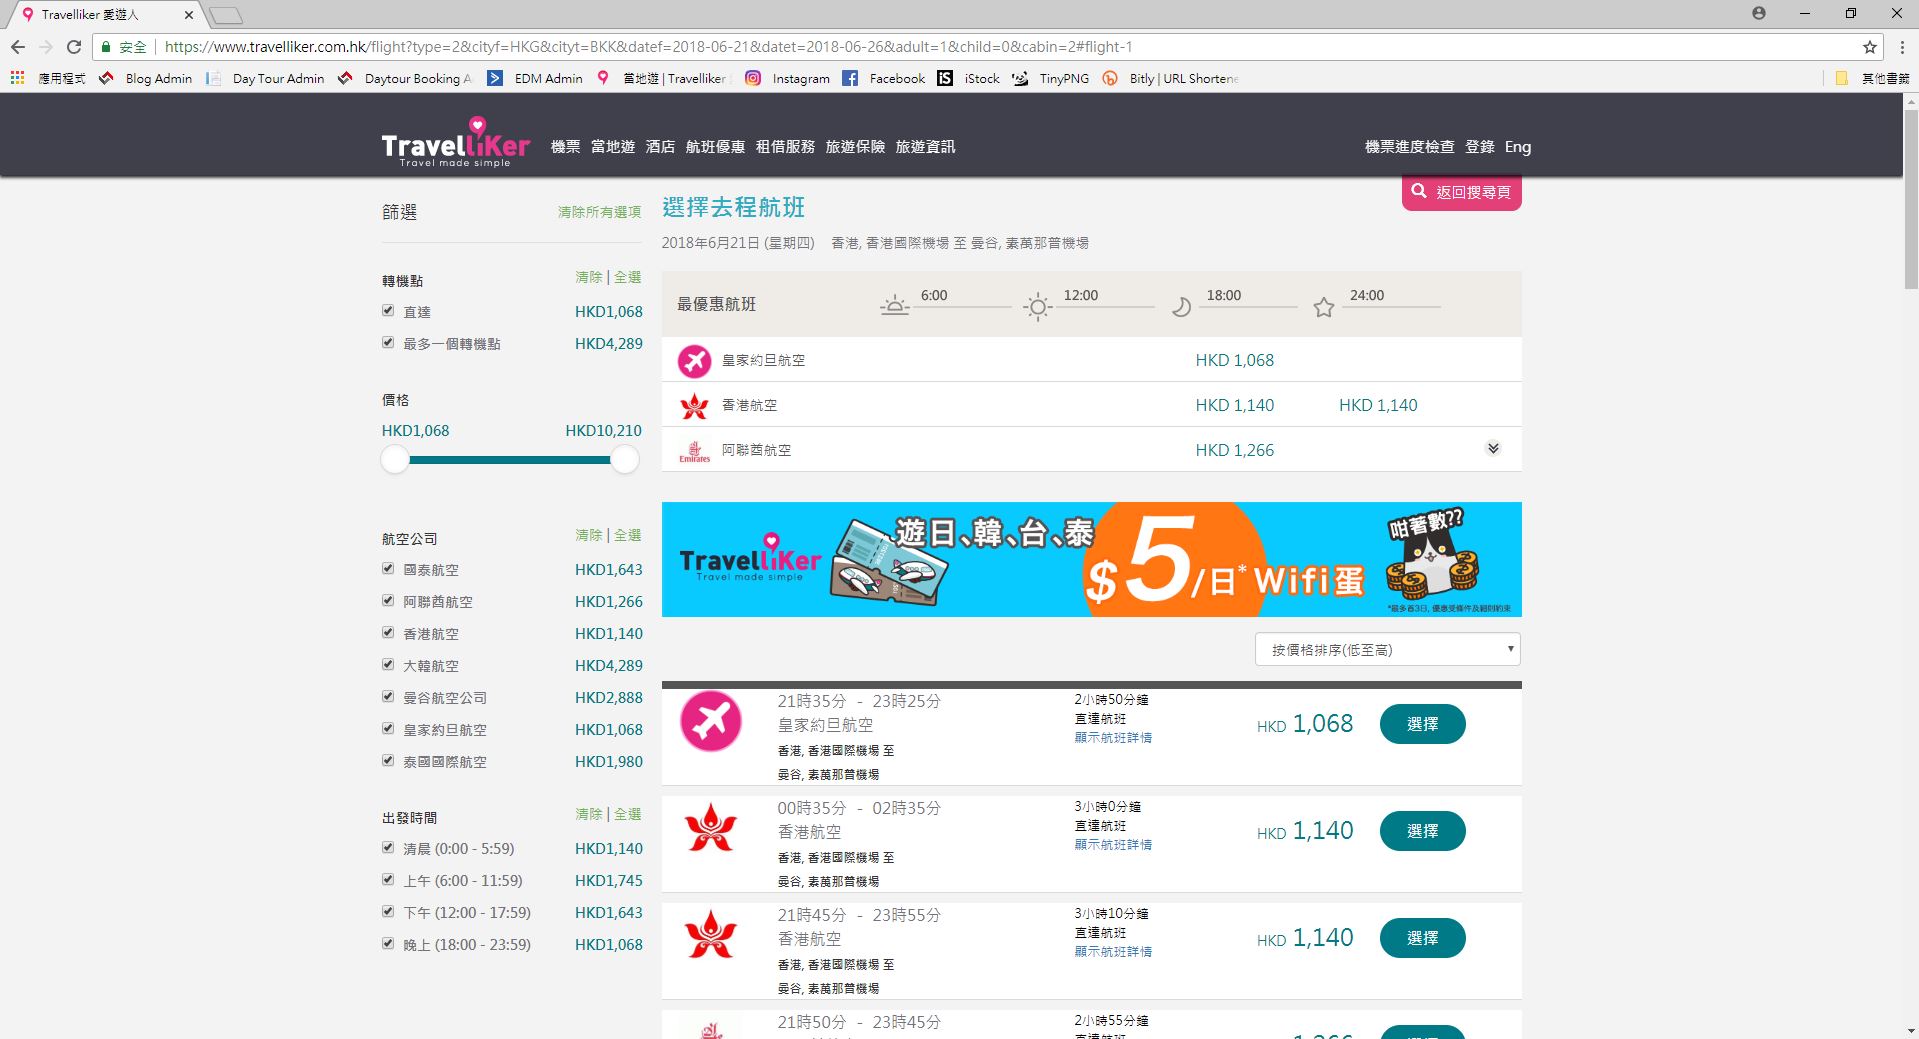The image size is (1919, 1039).
Task: Click the sun 12:00 time icon
Action: pyautogui.click(x=1038, y=306)
